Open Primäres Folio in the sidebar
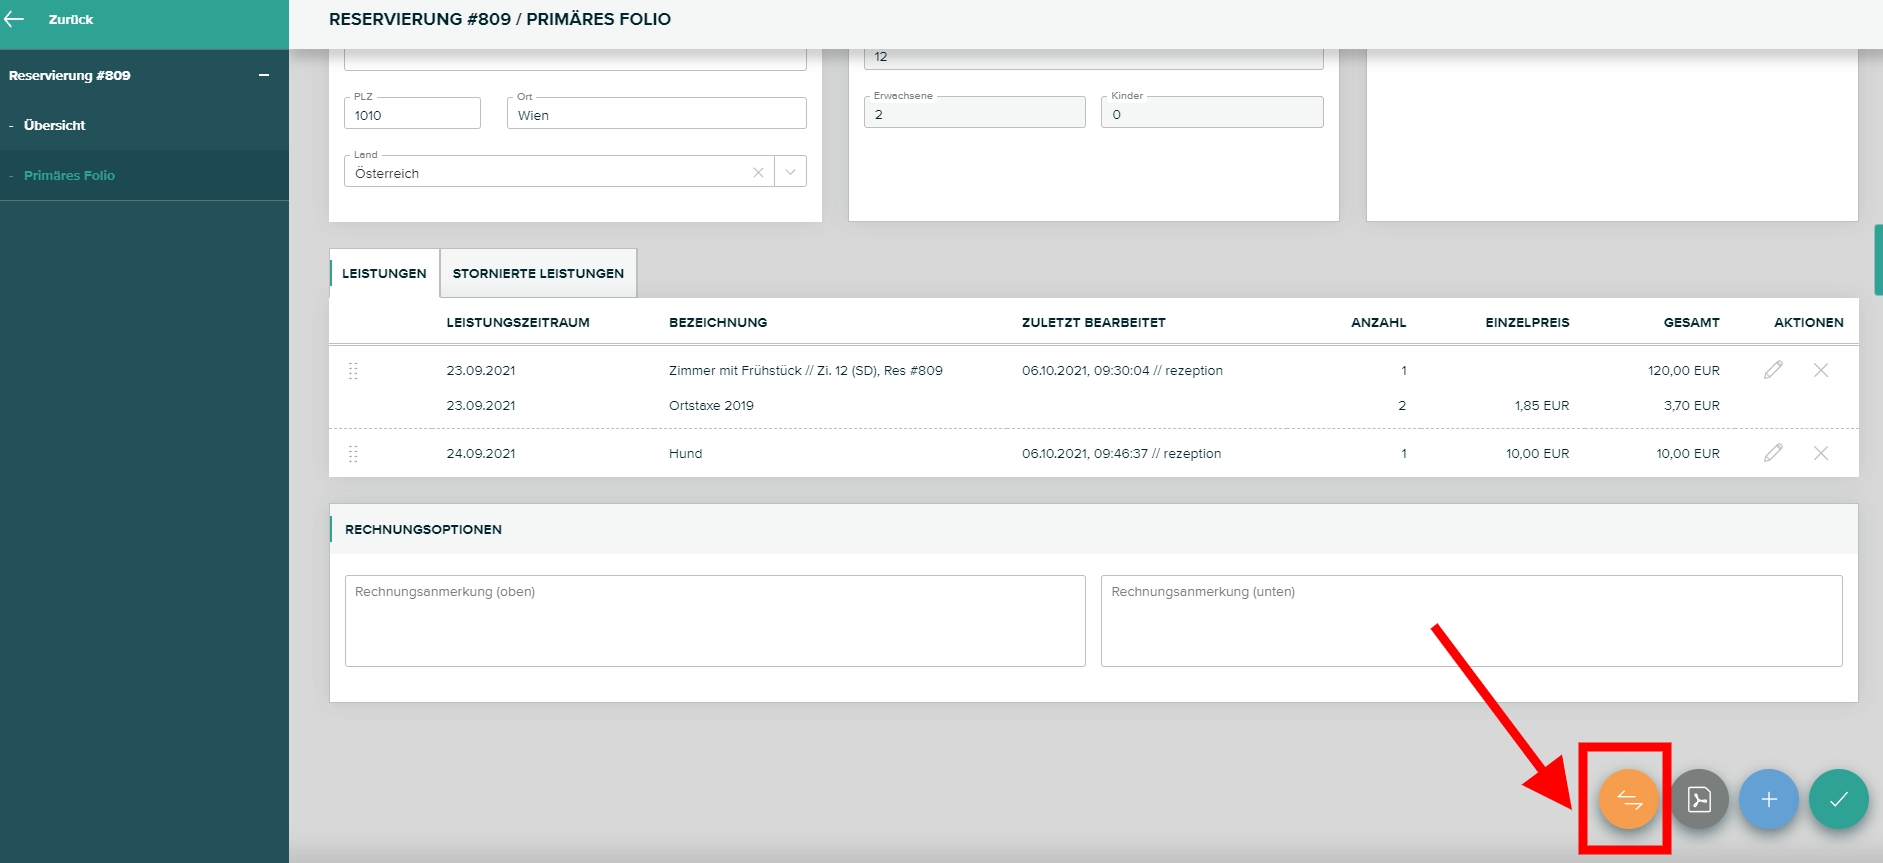The height and width of the screenshot is (863, 1883). pyautogui.click(x=69, y=175)
